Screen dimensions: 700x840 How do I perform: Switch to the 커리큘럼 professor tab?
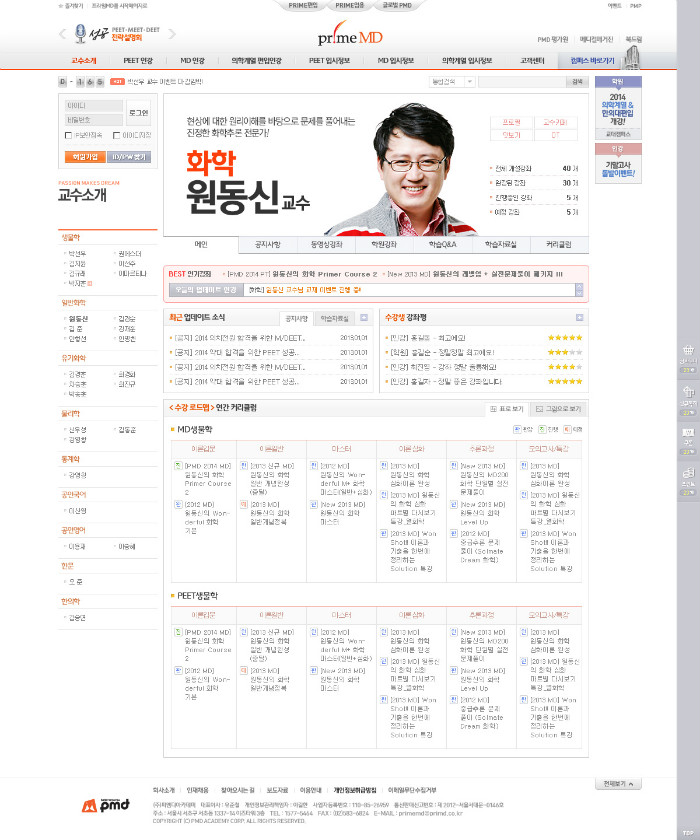559,244
